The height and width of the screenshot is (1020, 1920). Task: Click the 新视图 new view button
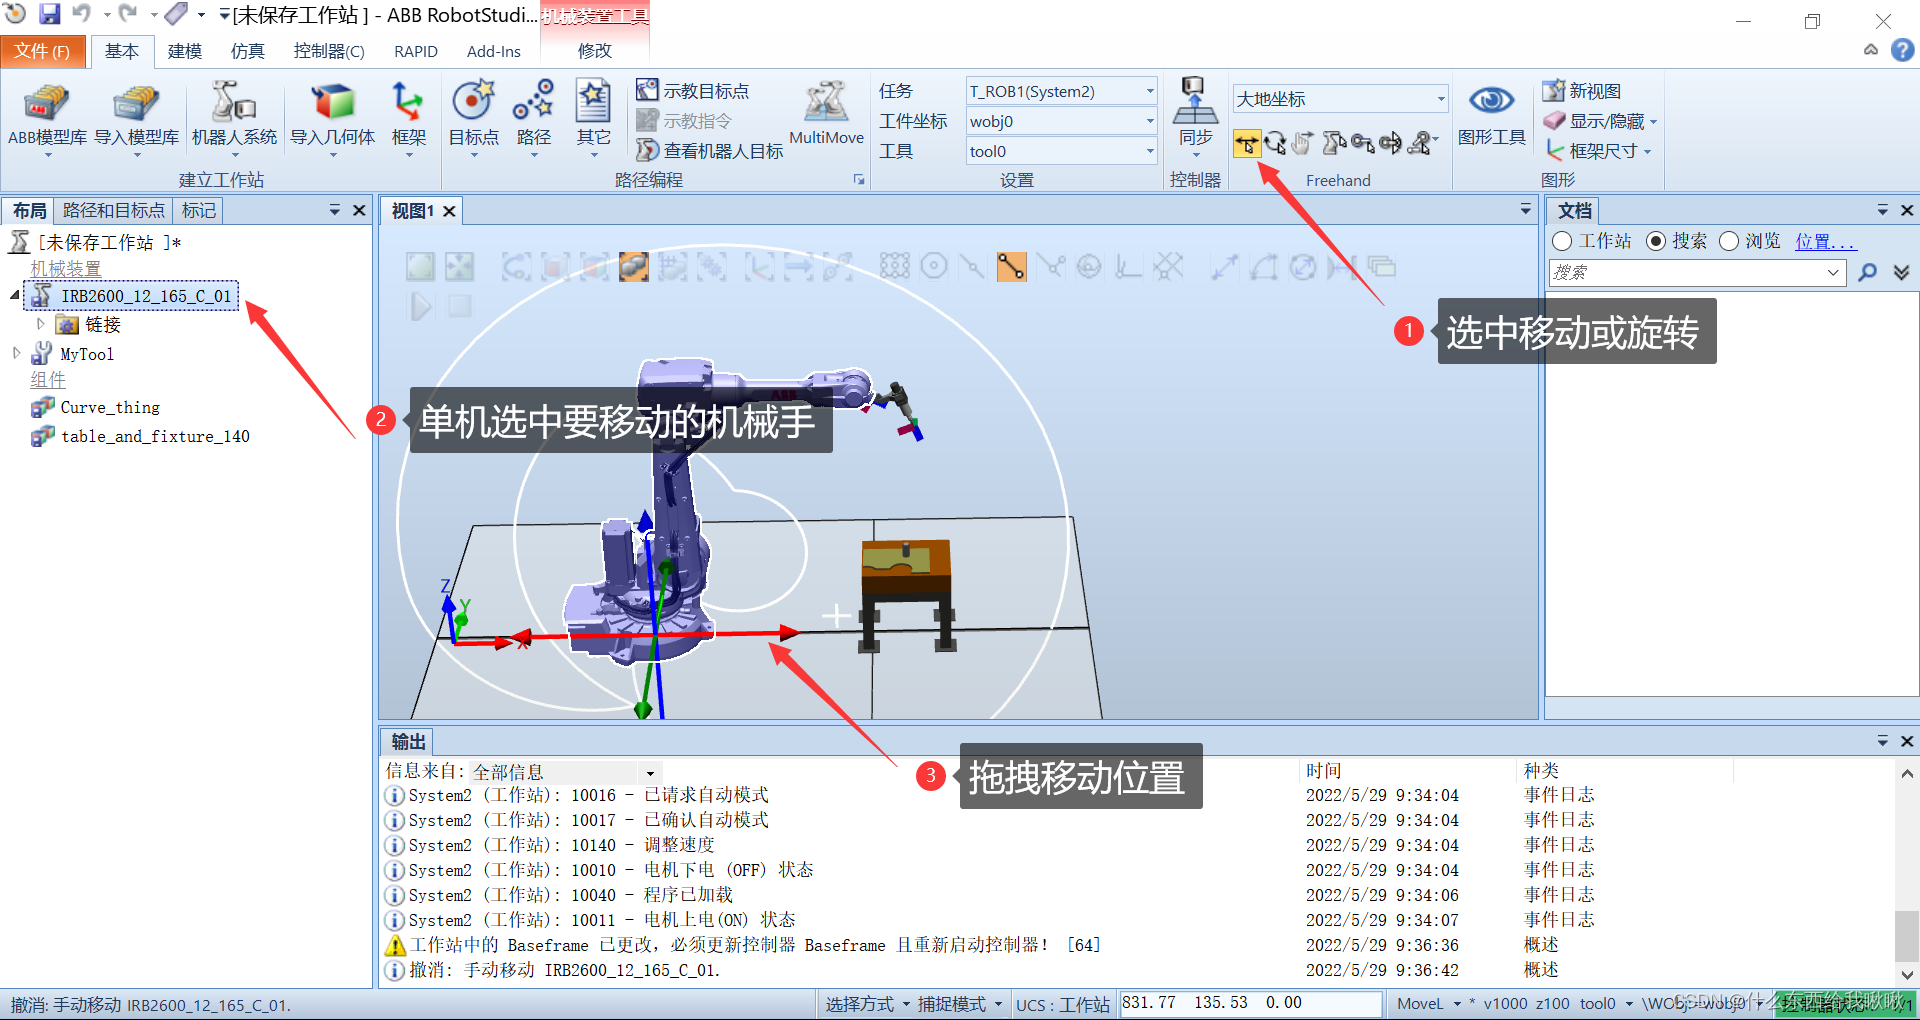pyautogui.click(x=1582, y=91)
